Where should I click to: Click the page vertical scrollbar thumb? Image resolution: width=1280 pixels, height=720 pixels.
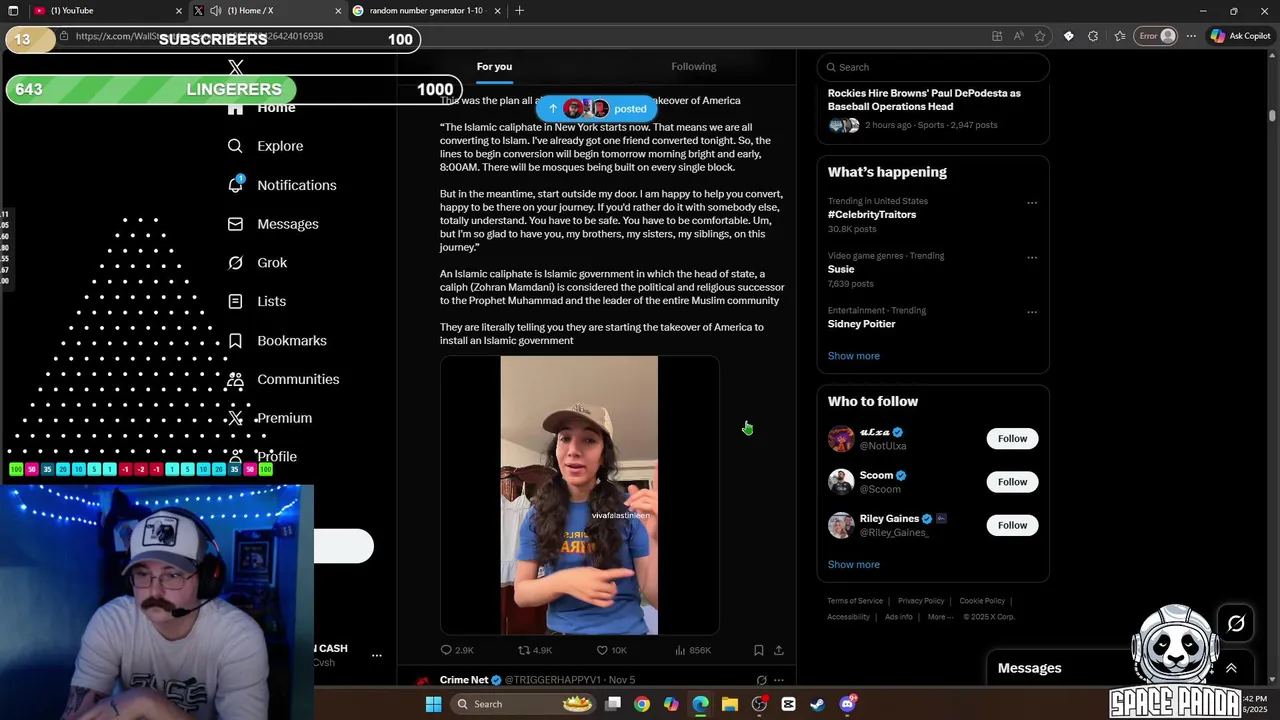pyautogui.click(x=1272, y=116)
